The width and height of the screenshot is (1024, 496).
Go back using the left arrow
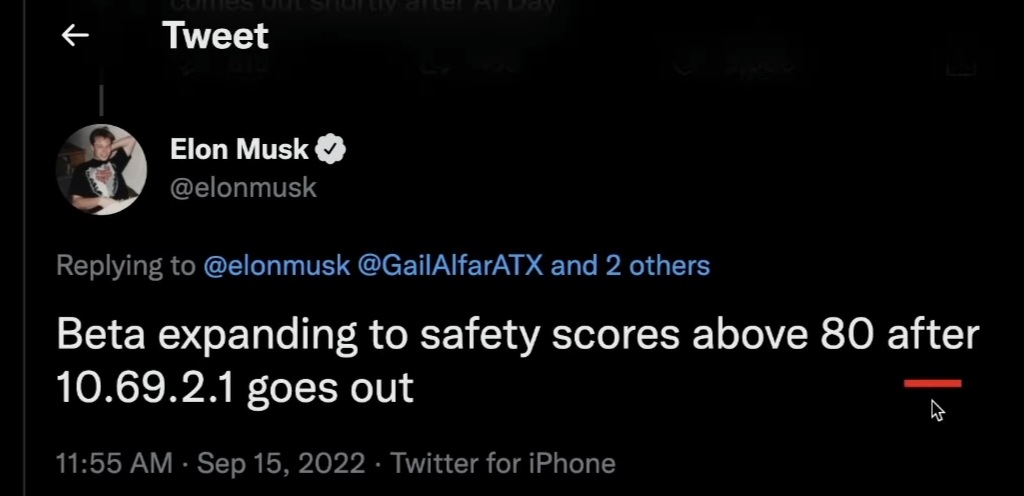pyautogui.click(x=75, y=36)
